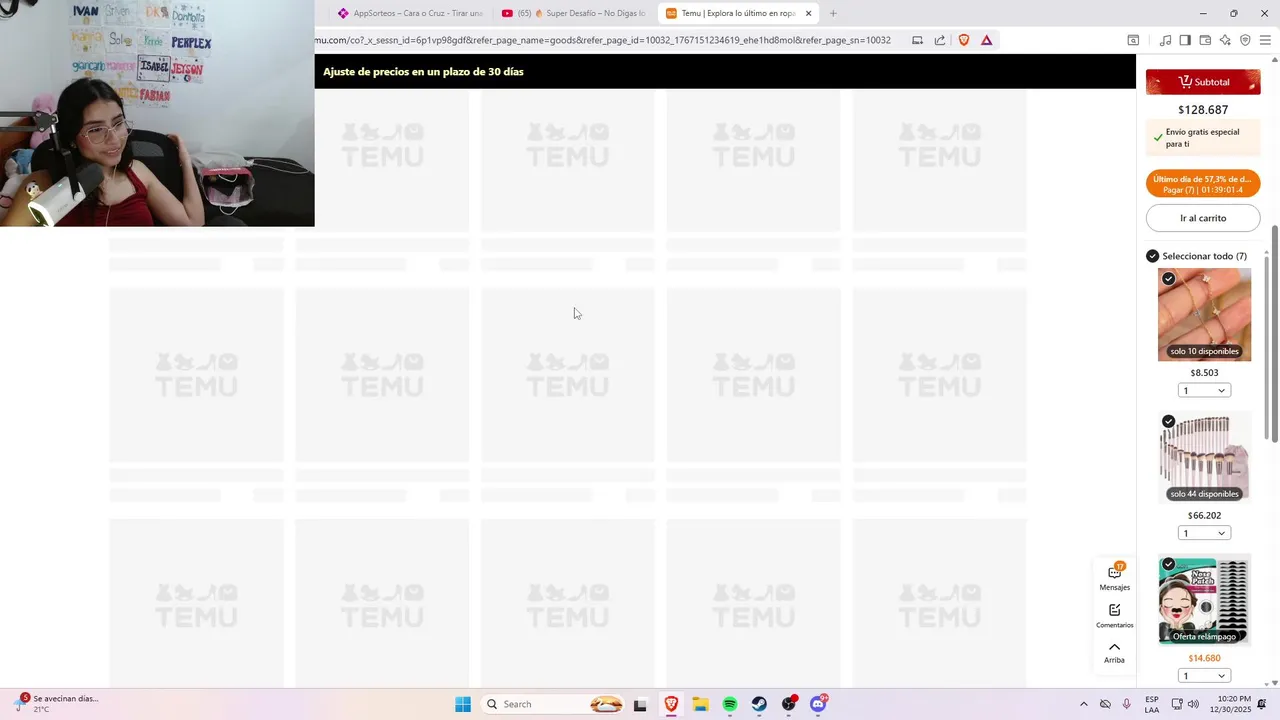
Task: Toggle the browser sidebar panel icon
Action: tap(1185, 40)
